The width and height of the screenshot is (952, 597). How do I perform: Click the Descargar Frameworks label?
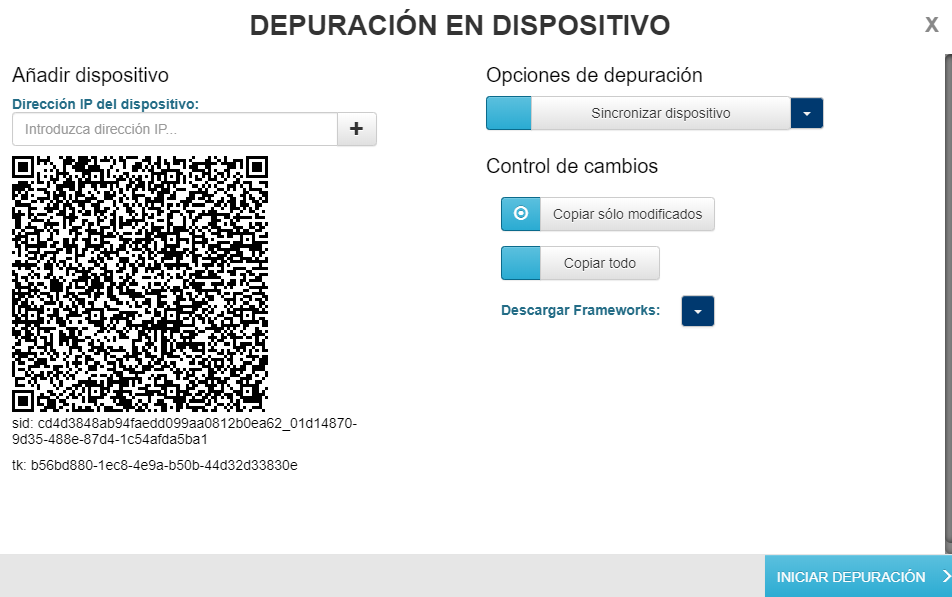pos(580,310)
